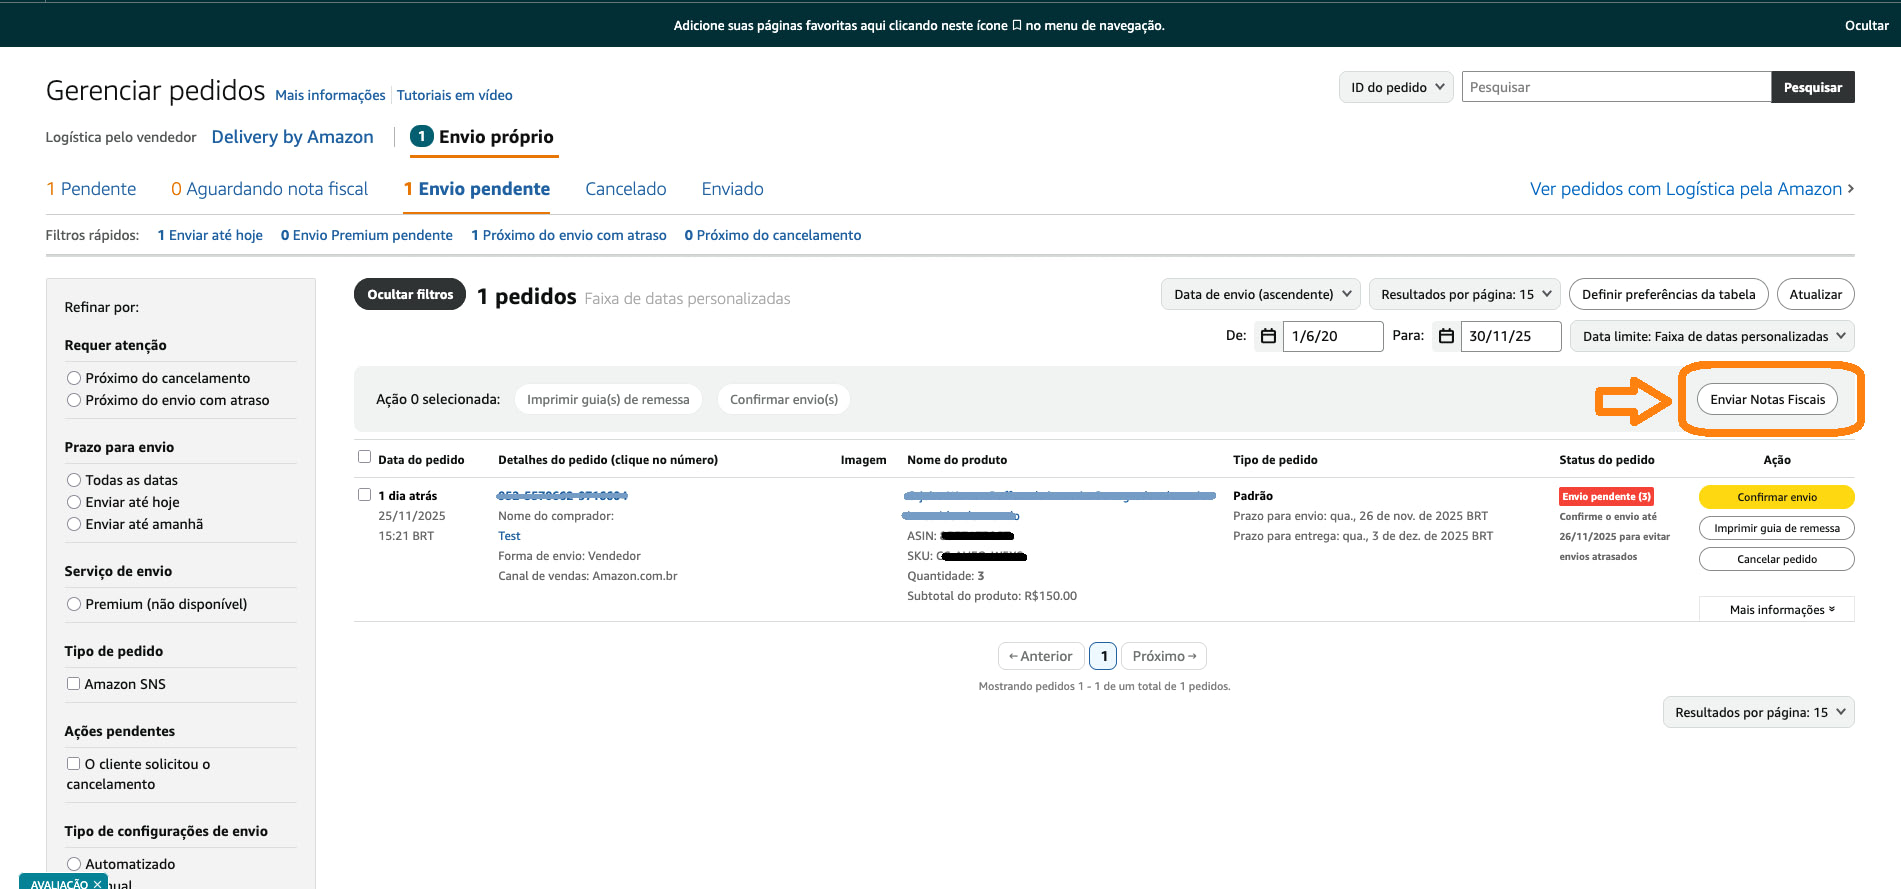Image resolution: width=1901 pixels, height=889 pixels.
Task: Select the Premium (não disponível) radio option
Action: [x=74, y=604]
